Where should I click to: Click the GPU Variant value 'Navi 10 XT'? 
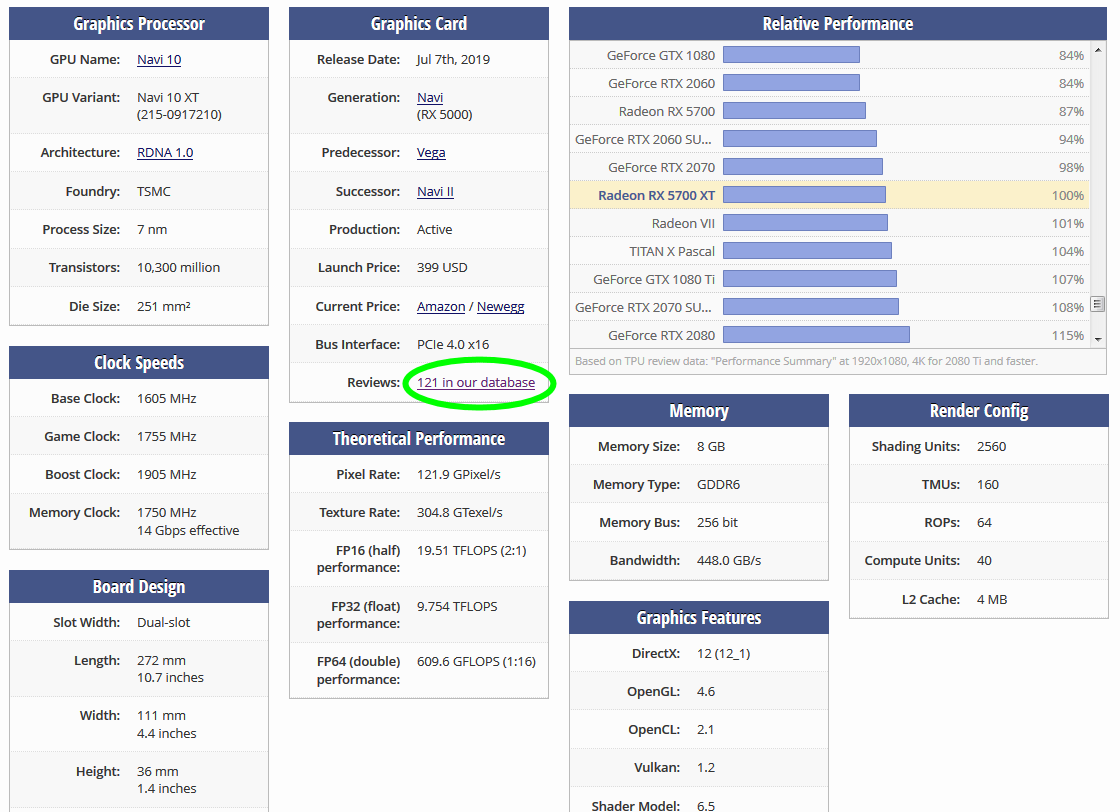(x=168, y=97)
